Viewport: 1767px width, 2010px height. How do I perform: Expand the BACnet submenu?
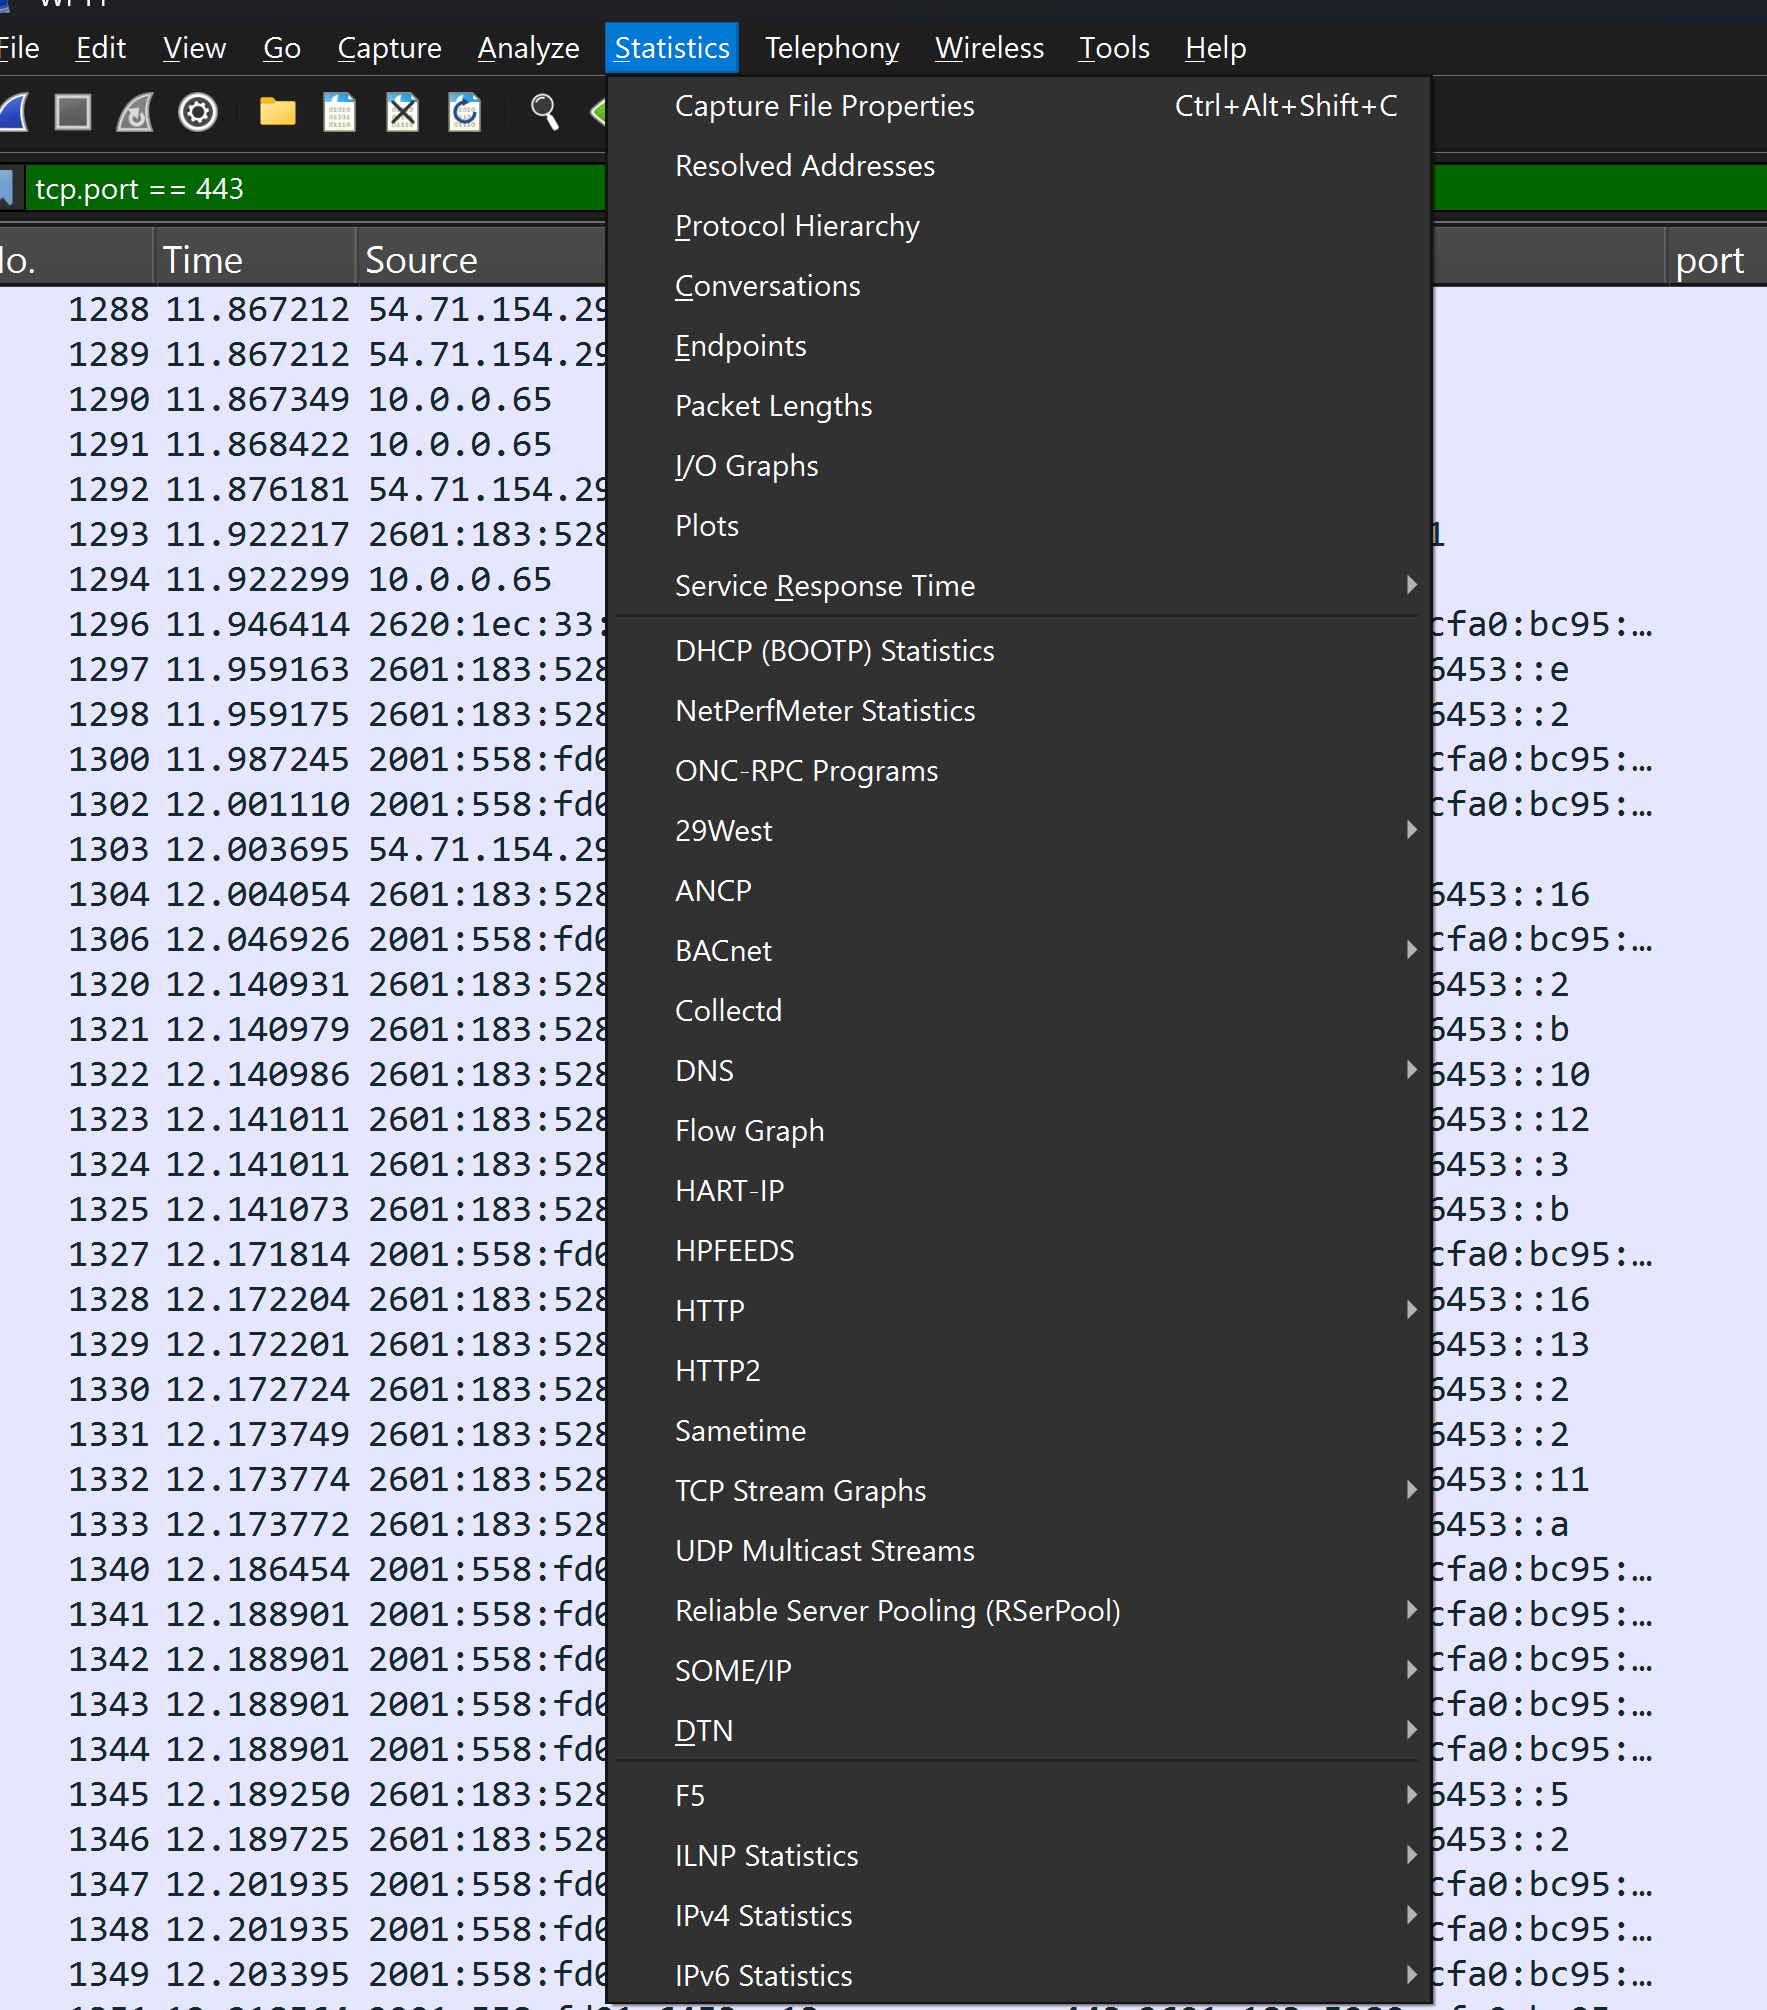point(1019,951)
